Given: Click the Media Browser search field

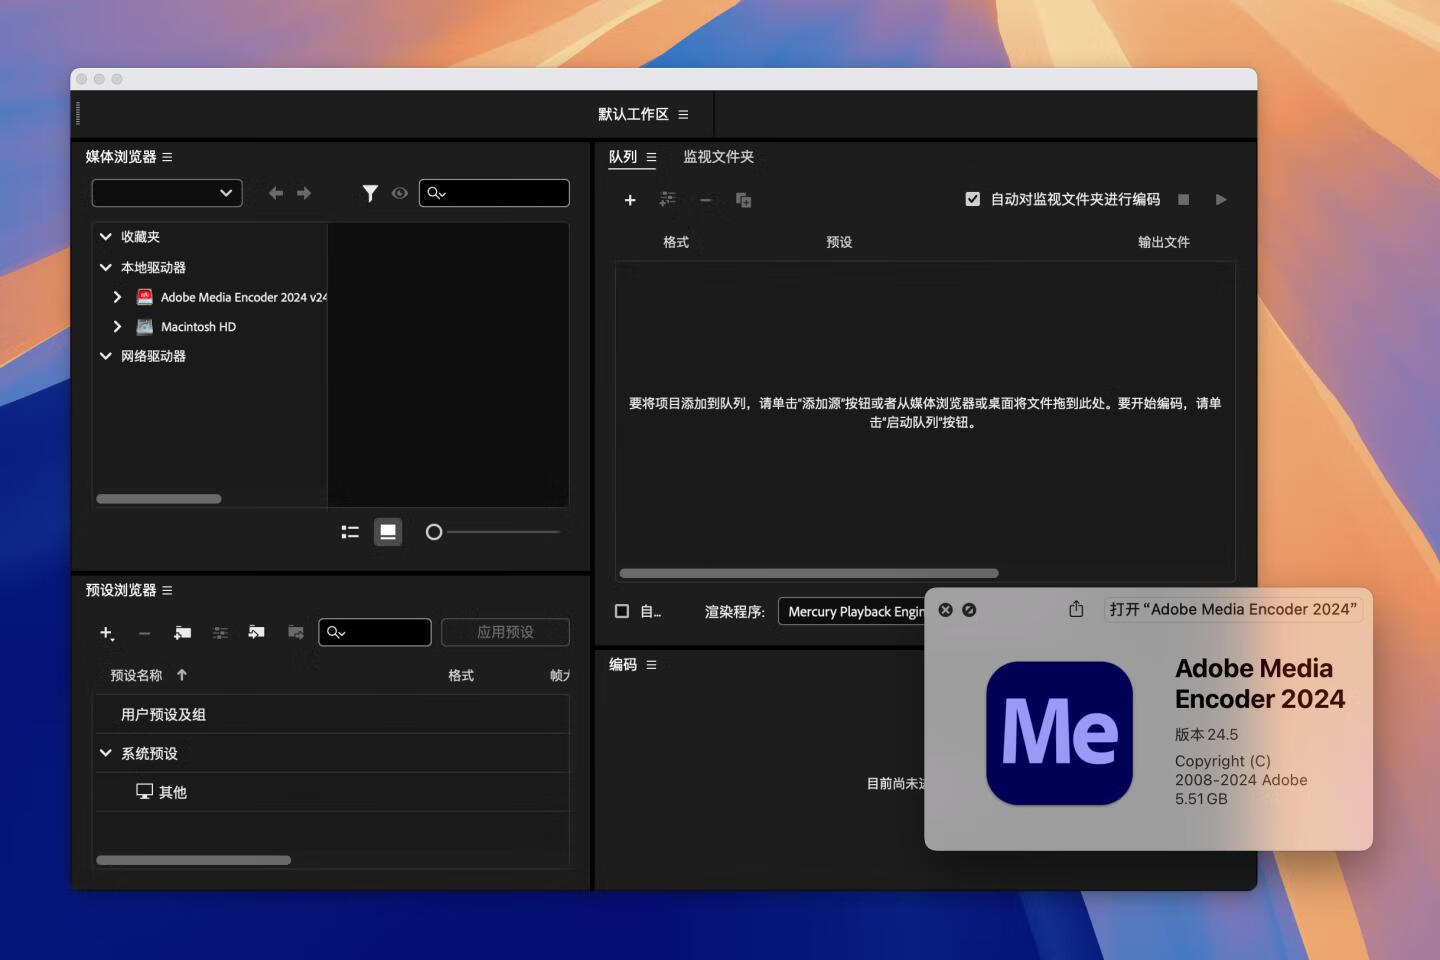Looking at the screenshot, I should [x=494, y=193].
